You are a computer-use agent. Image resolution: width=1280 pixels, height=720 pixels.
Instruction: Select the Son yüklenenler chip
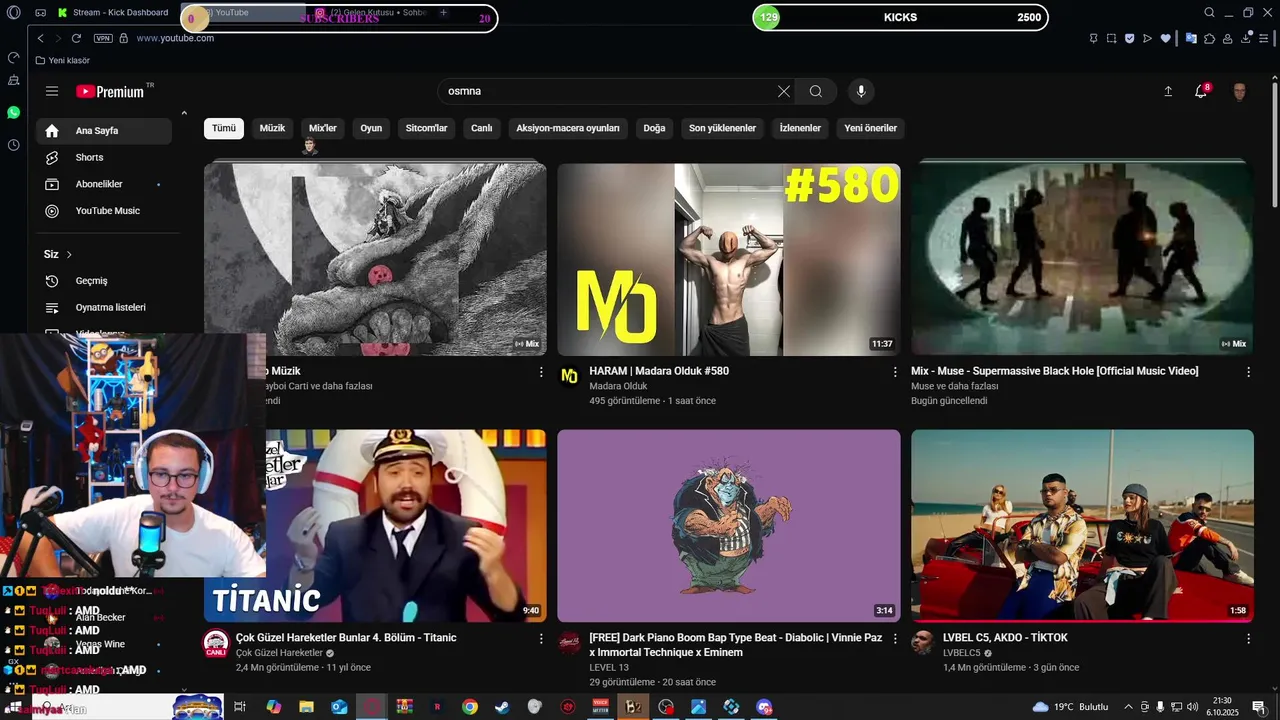(722, 128)
